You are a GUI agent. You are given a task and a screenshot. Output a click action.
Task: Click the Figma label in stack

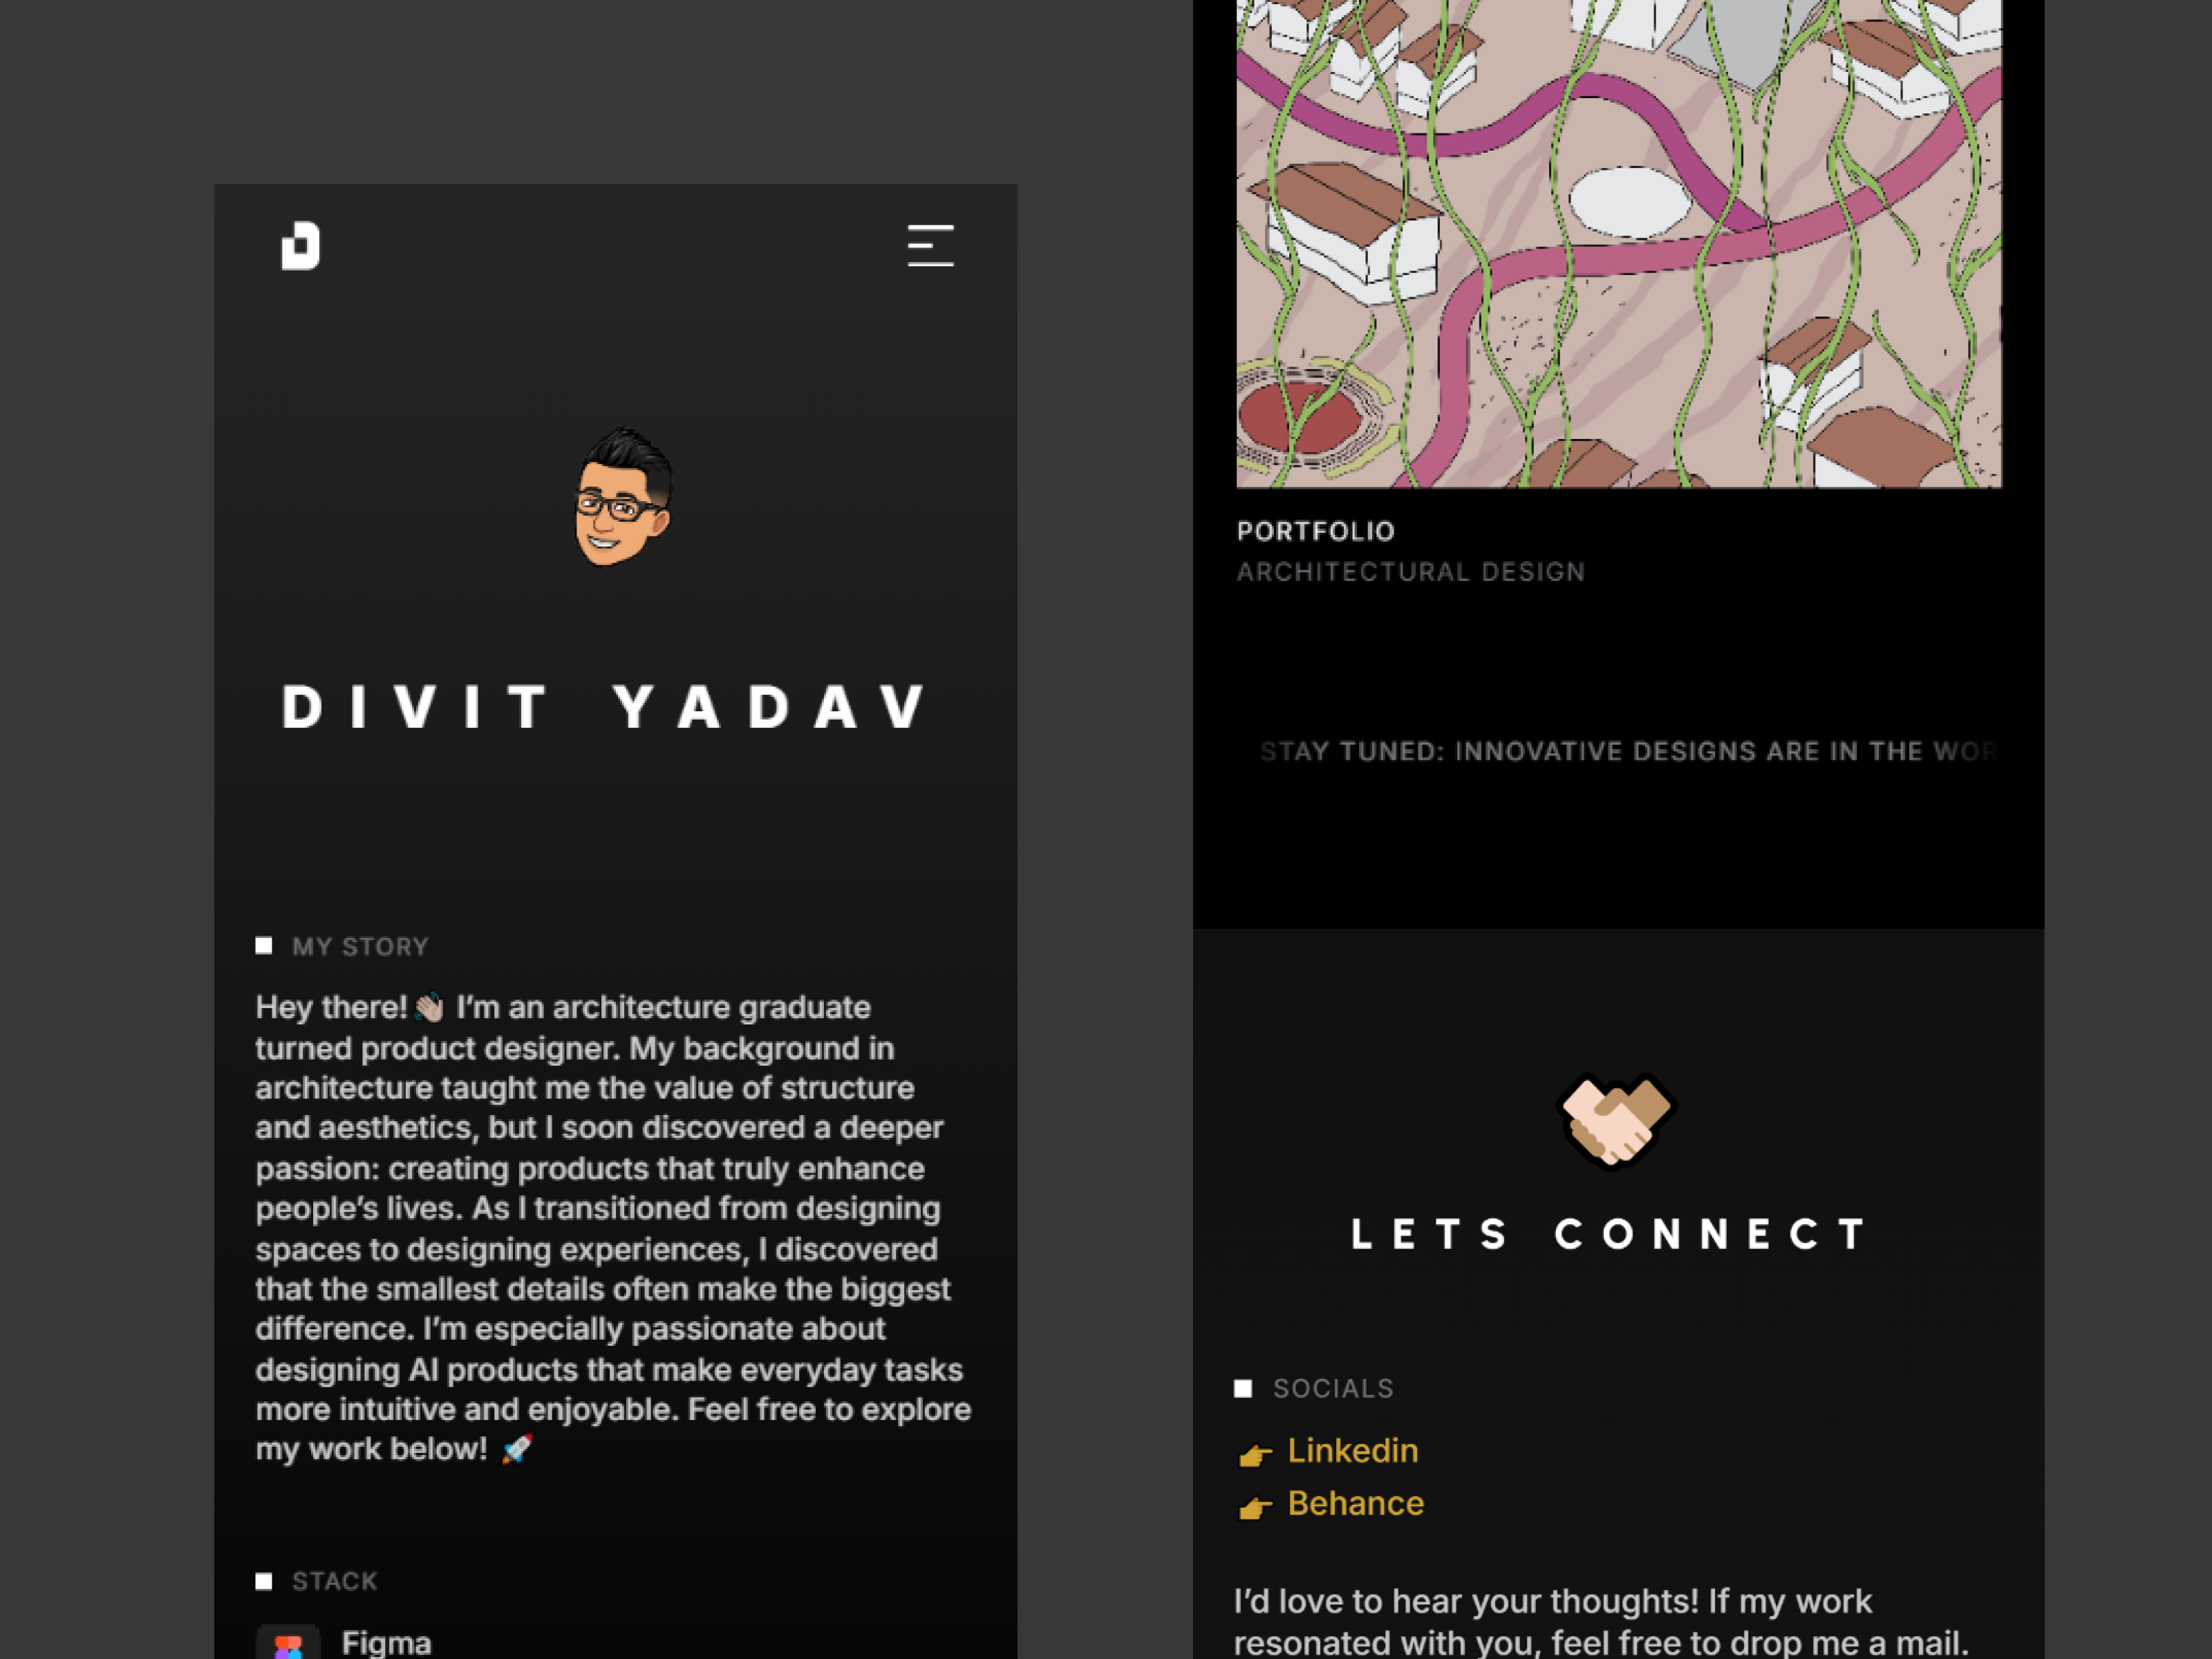386,1643
